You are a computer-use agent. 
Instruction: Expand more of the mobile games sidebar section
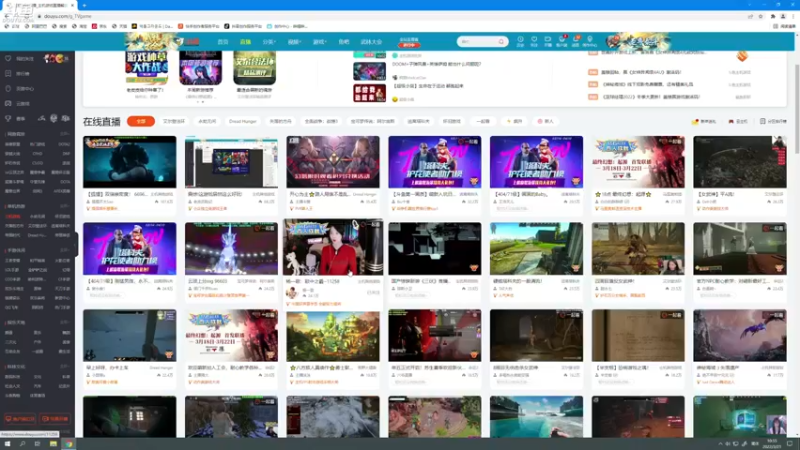coord(65,251)
